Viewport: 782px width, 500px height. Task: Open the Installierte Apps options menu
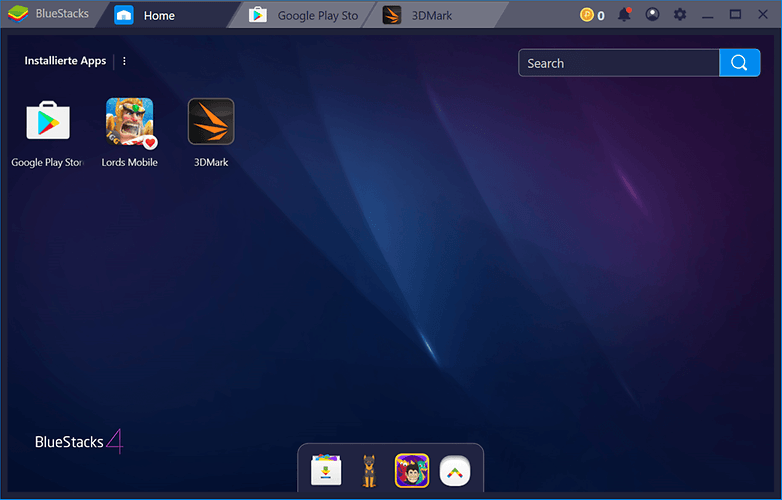(124, 61)
